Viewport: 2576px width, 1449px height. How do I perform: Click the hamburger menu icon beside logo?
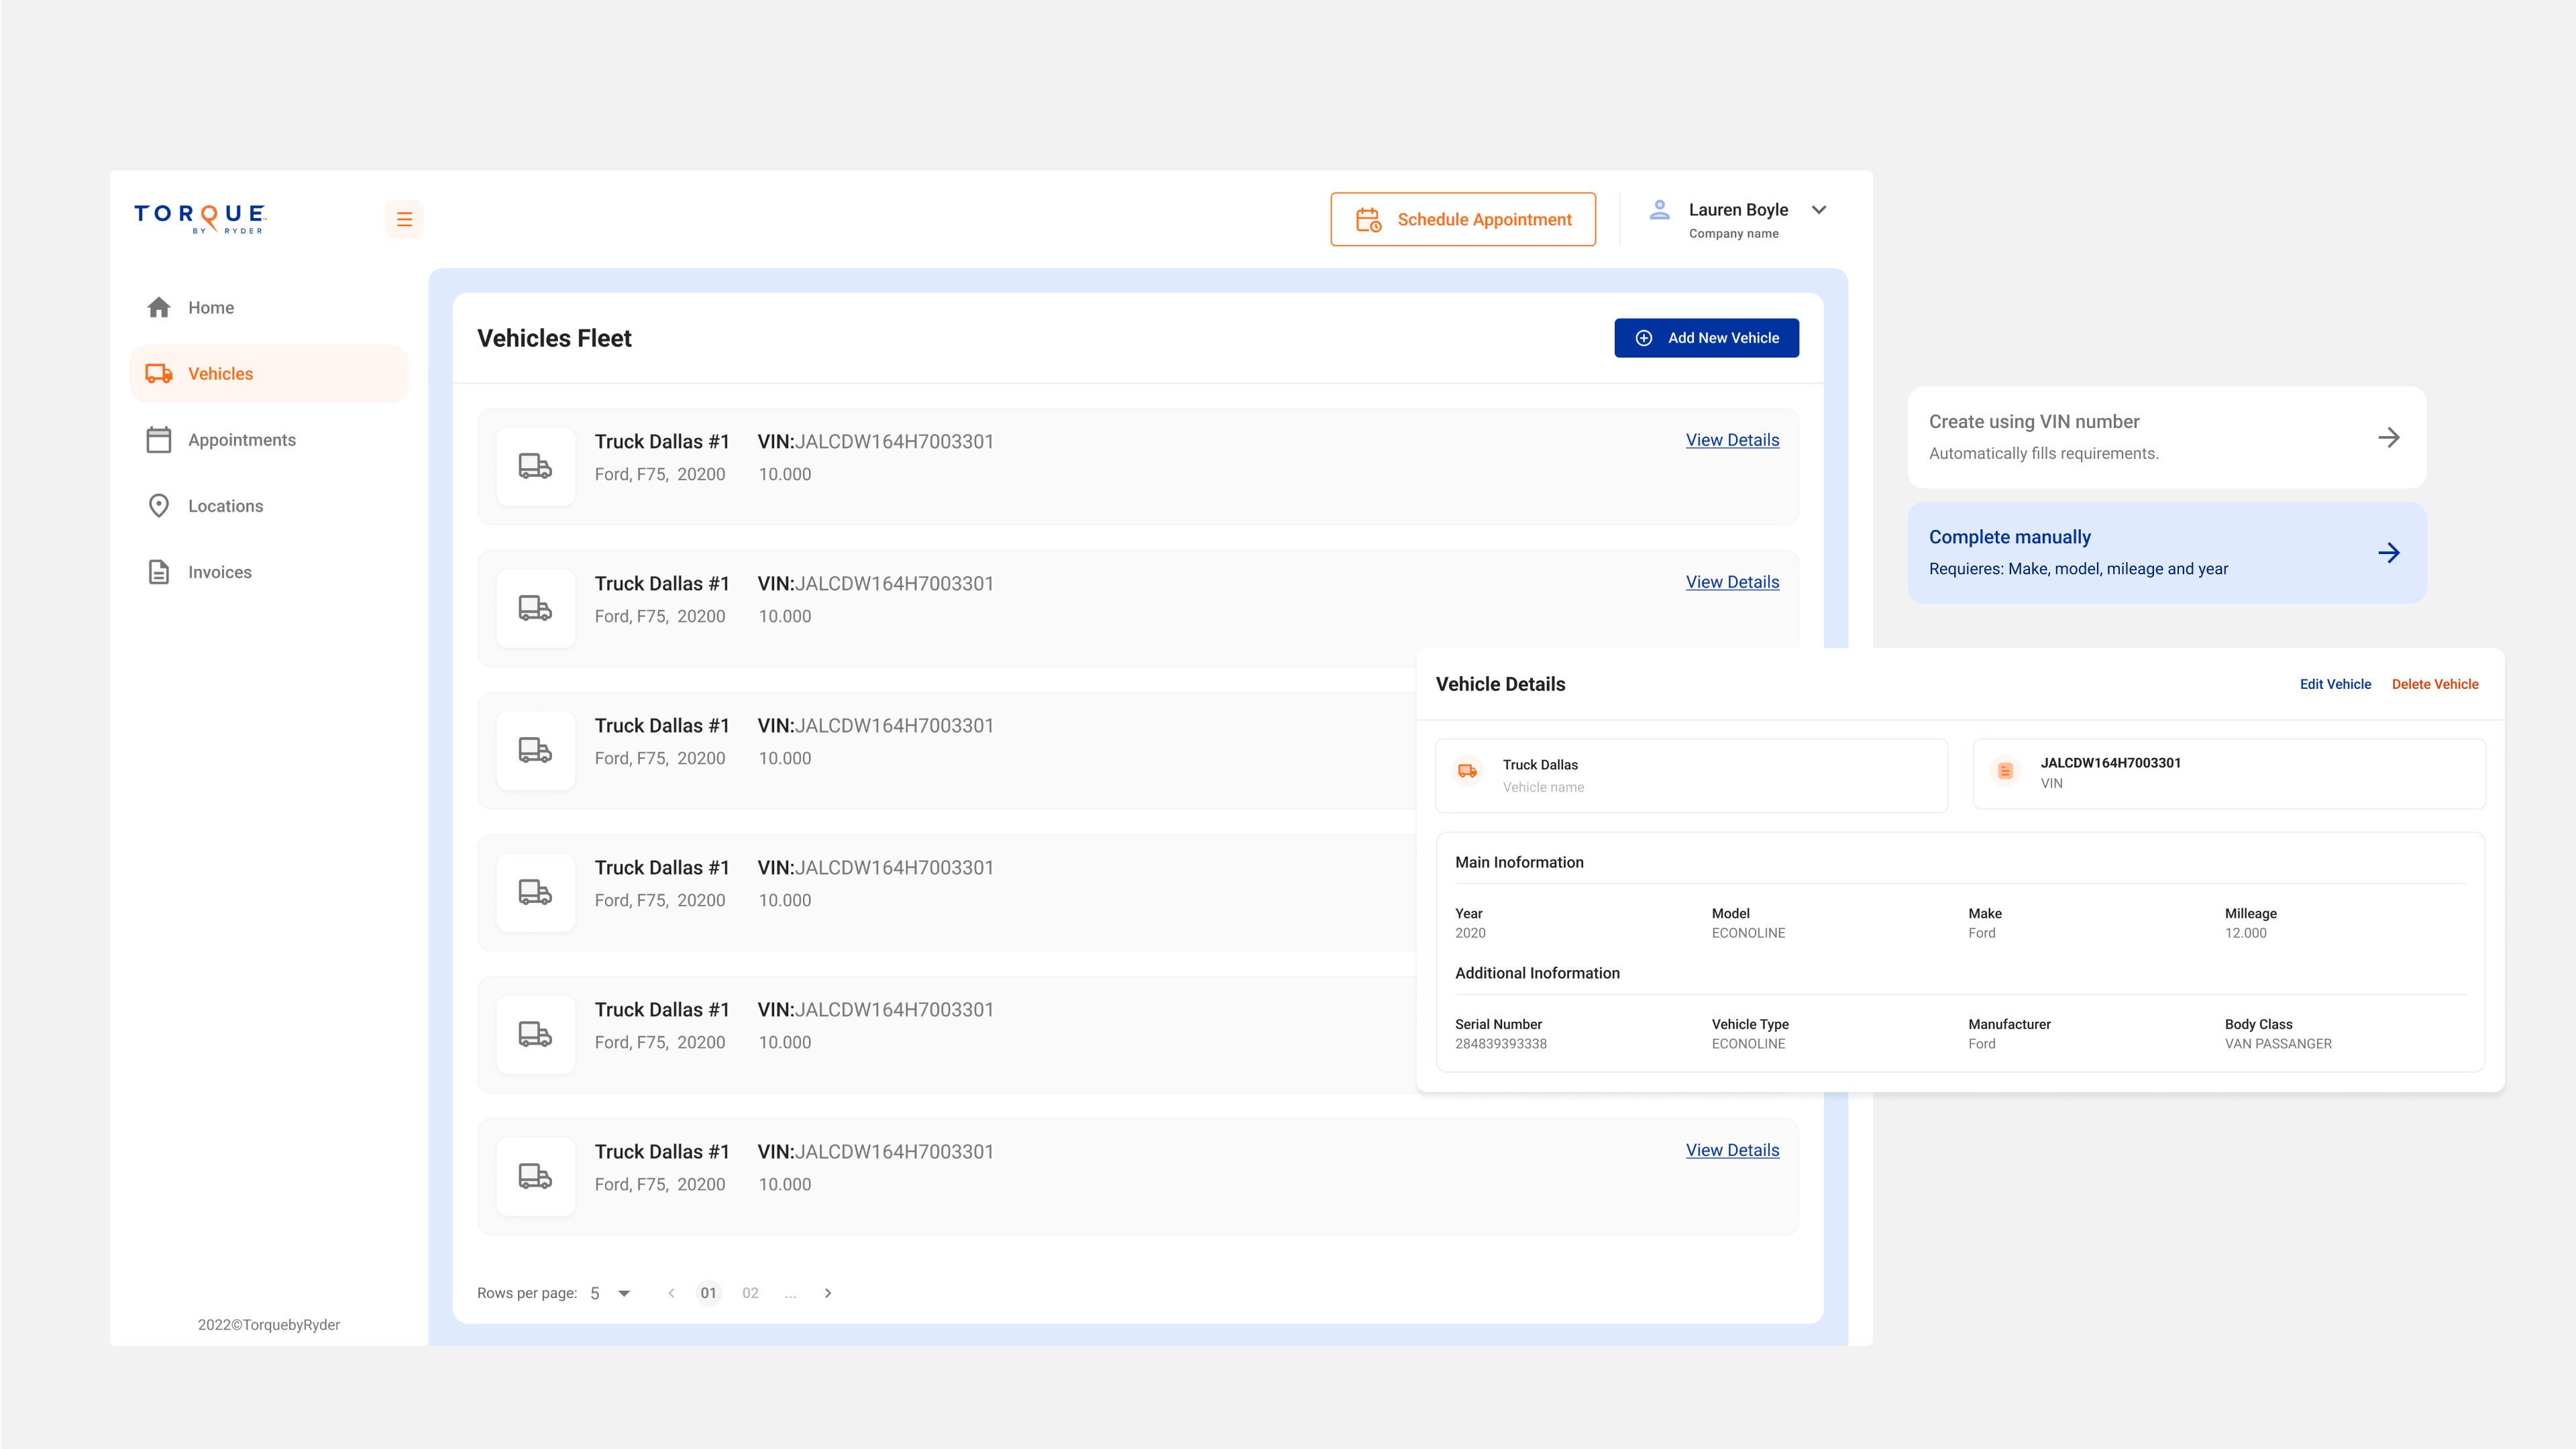pos(404,219)
